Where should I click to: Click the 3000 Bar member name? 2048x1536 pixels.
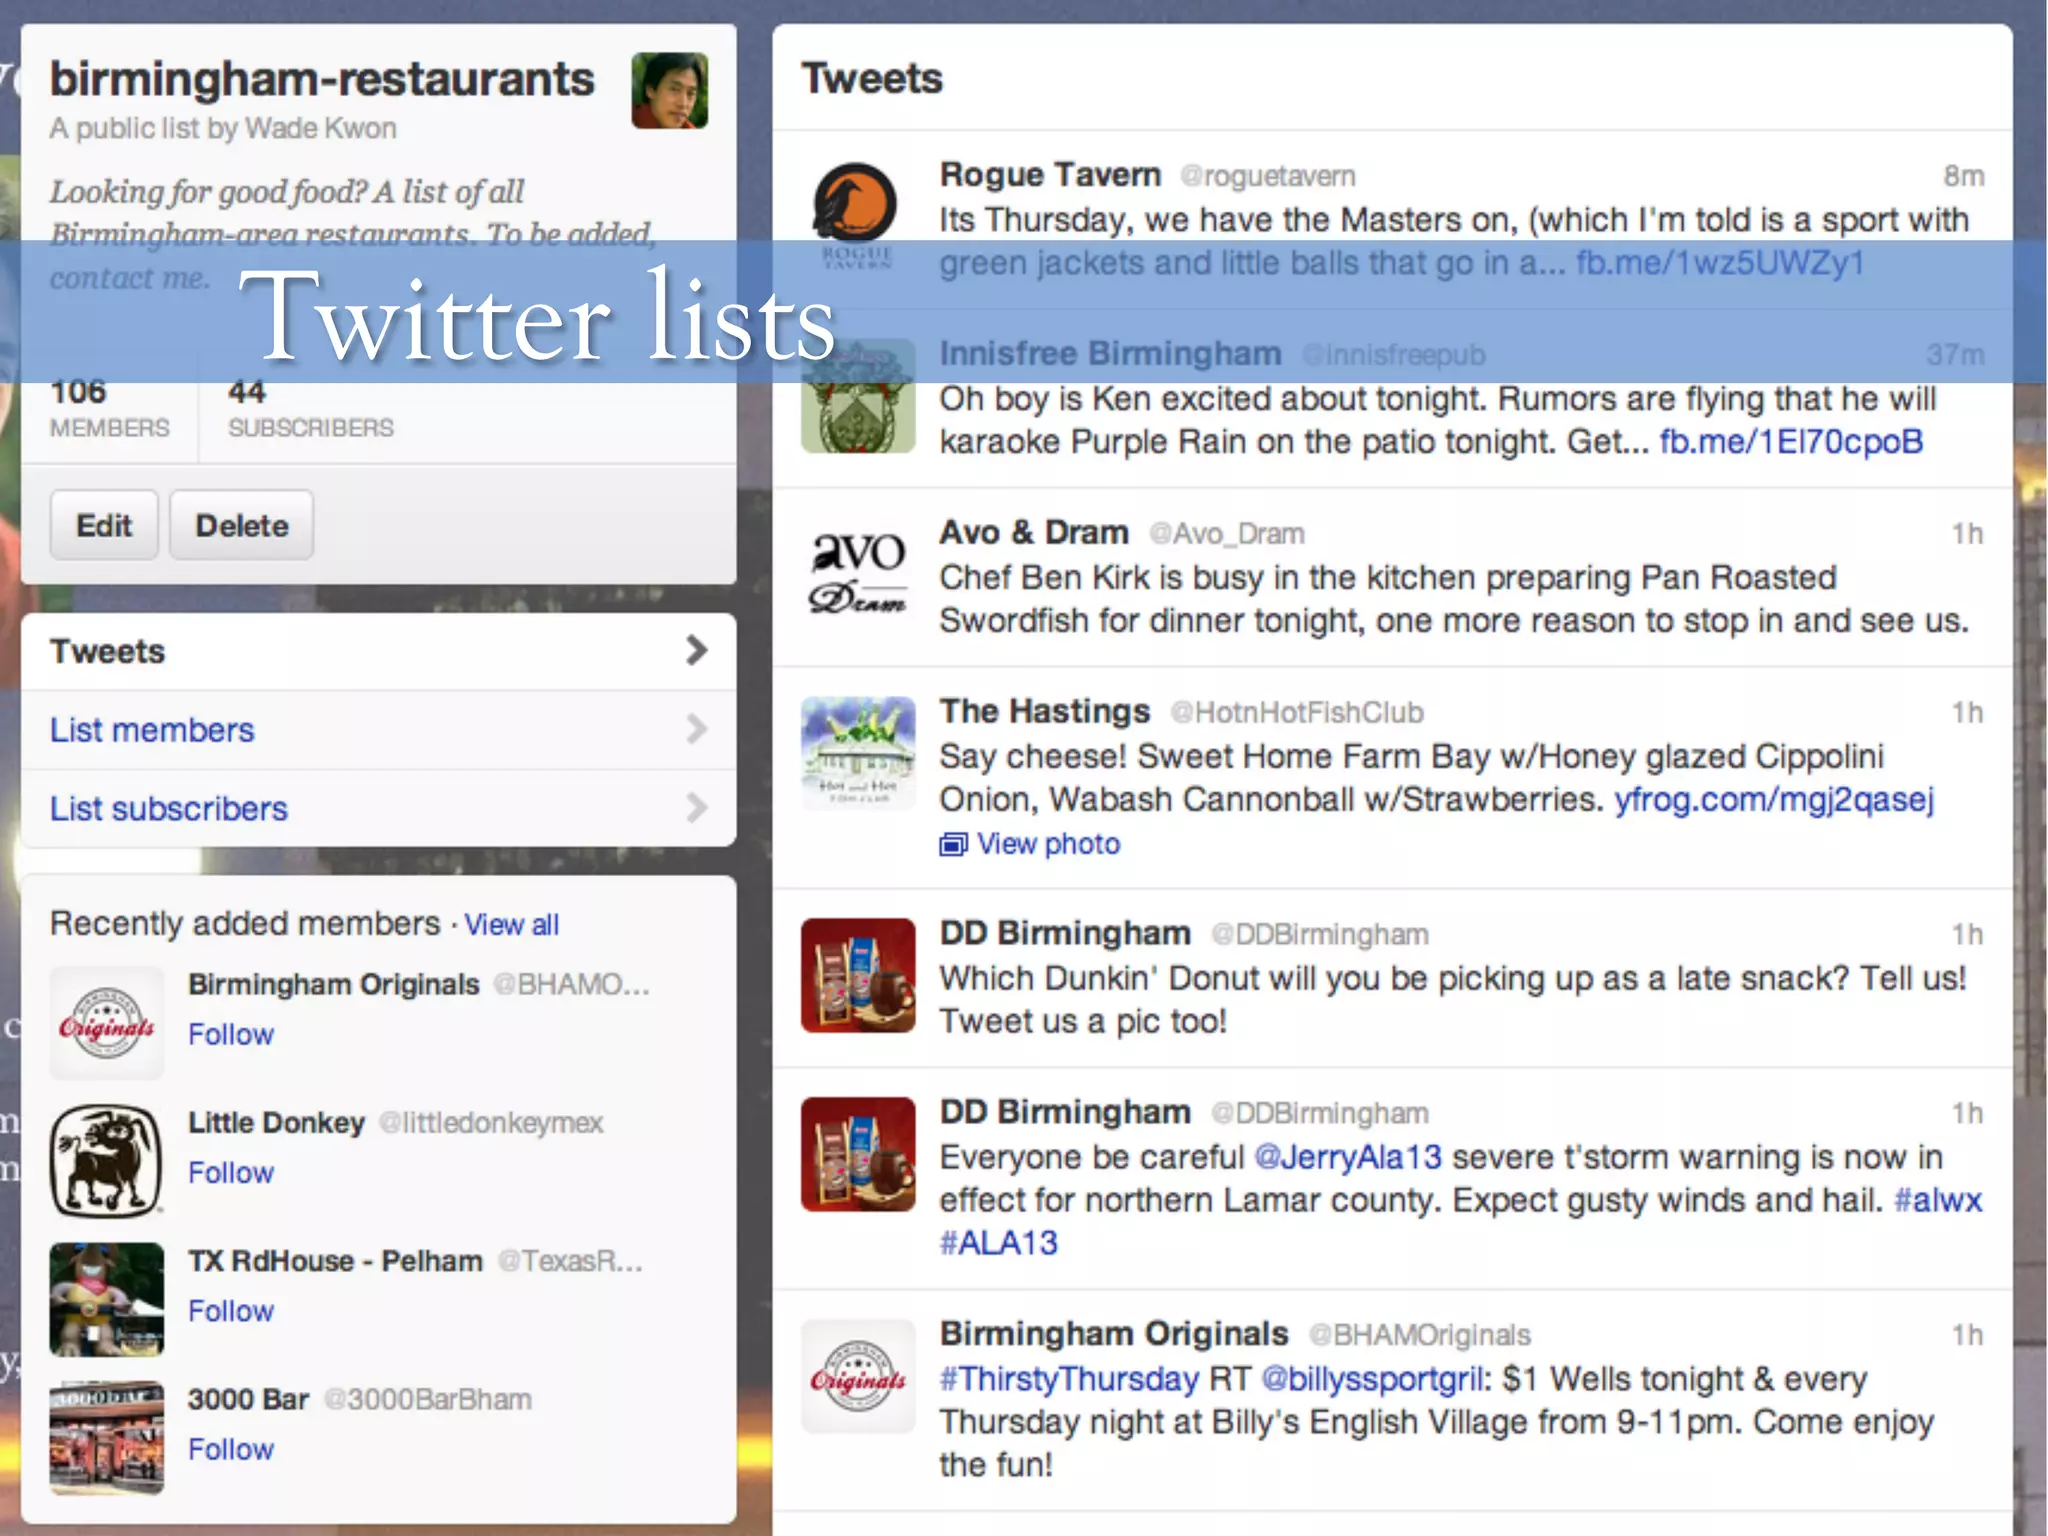[248, 1399]
